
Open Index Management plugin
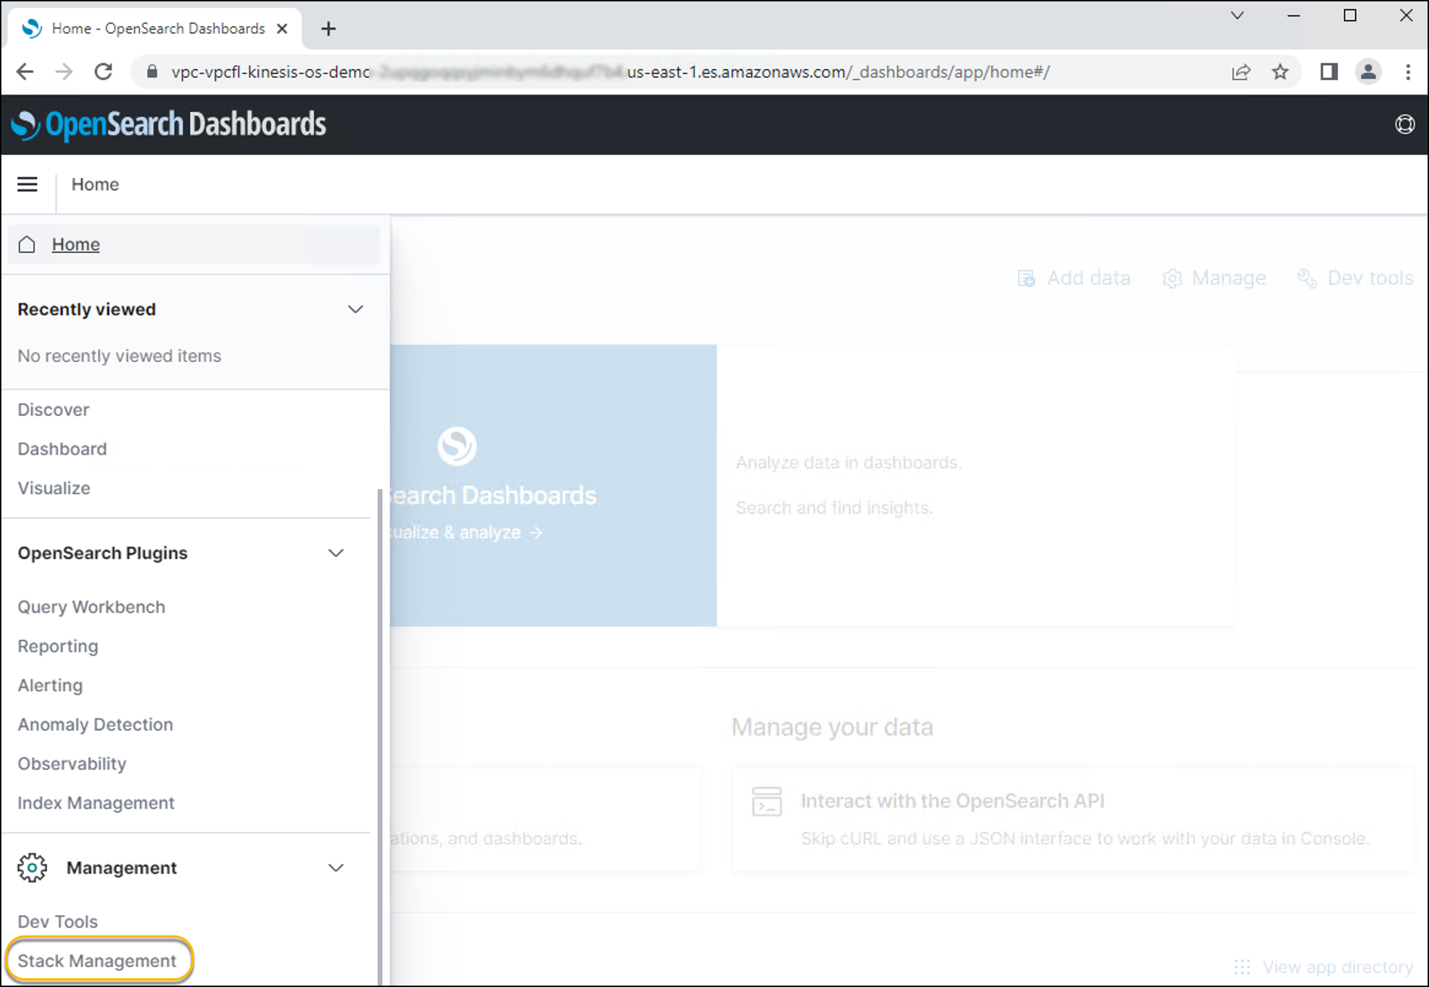pos(96,803)
